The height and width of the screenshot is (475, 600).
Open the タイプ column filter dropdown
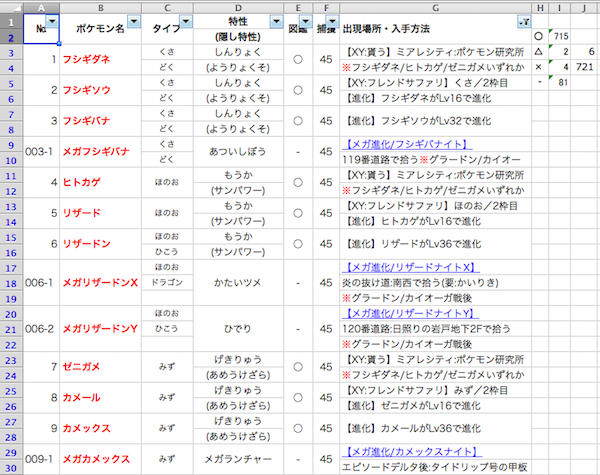[186, 22]
